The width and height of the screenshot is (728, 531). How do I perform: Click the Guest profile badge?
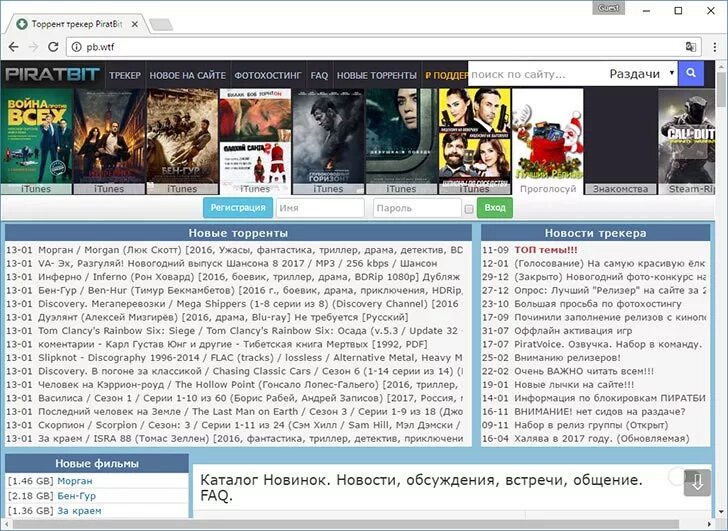[608, 8]
